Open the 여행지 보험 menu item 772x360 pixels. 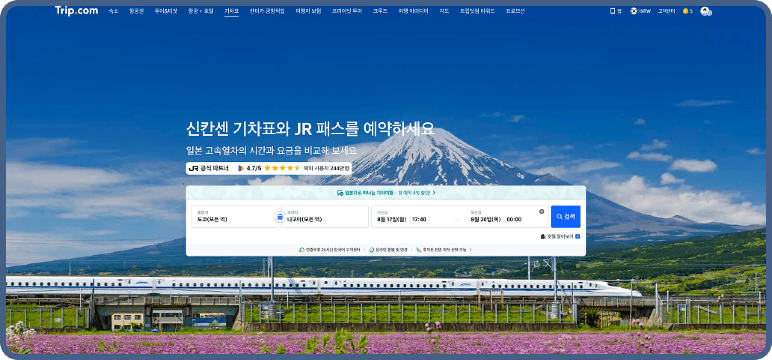point(308,11)
